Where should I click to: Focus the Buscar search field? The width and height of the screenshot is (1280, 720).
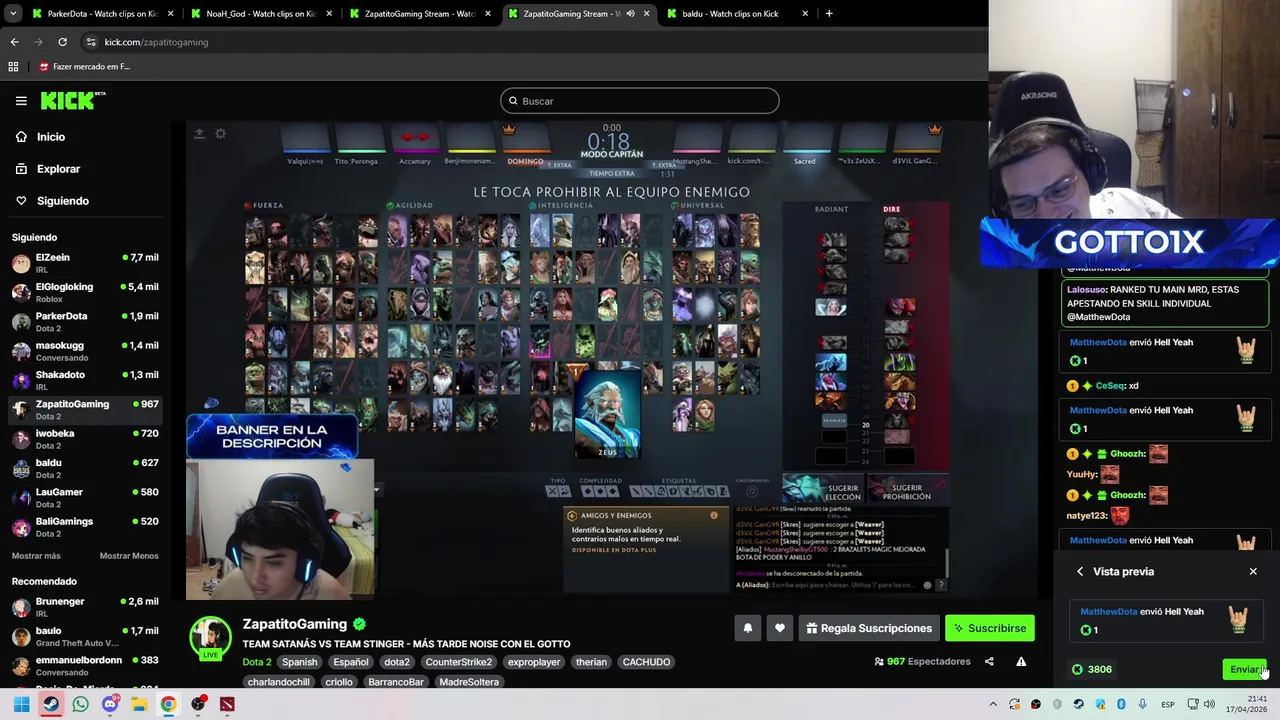point(639,101)
